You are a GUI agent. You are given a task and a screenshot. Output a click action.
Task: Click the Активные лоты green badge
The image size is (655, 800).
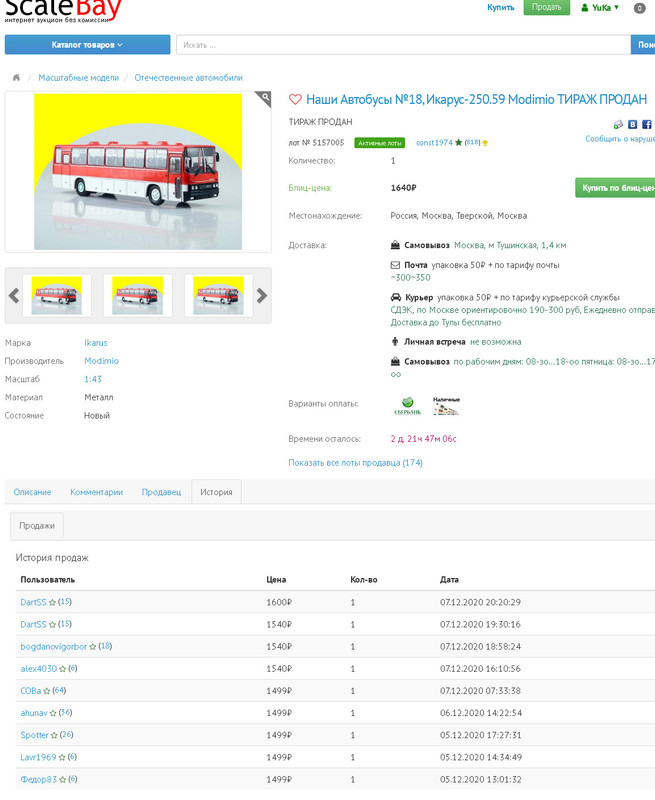(380, 143)
